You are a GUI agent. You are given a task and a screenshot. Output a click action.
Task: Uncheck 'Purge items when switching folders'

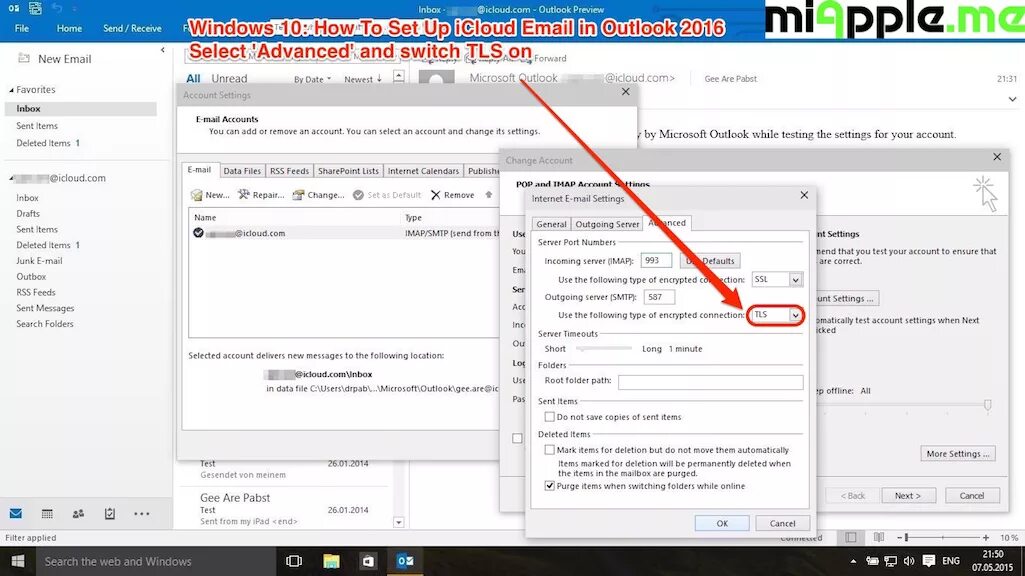click(550, 486)
